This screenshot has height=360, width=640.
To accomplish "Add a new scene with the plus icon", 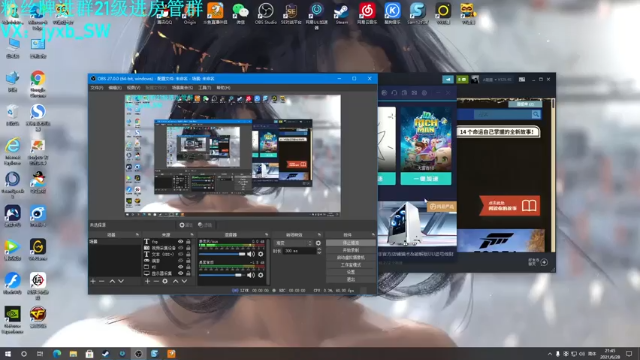I will (93, 281).
